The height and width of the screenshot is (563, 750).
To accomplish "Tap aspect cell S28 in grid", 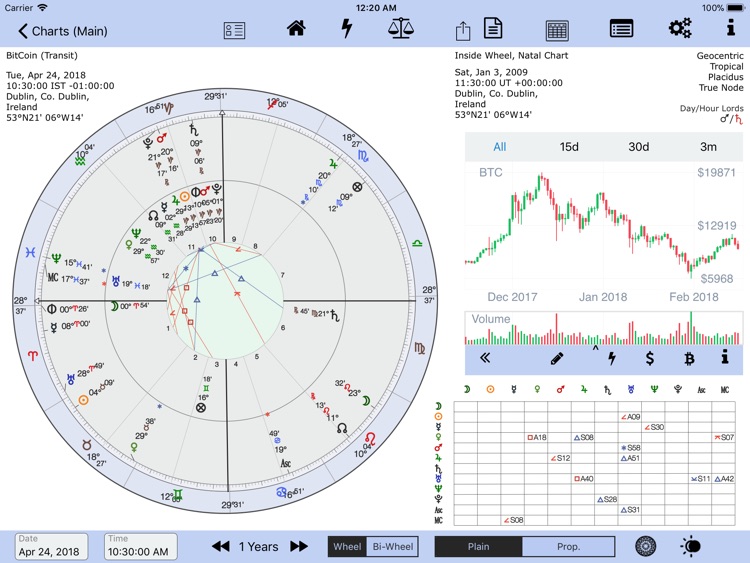I will [x=607, y=499].
